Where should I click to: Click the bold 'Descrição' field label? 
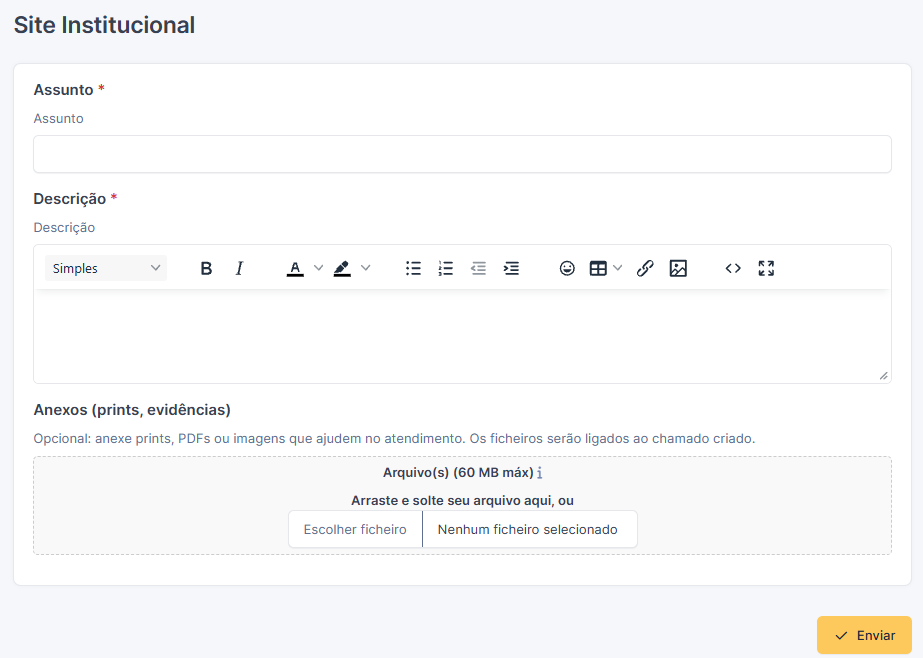click(x=69, y=199)
